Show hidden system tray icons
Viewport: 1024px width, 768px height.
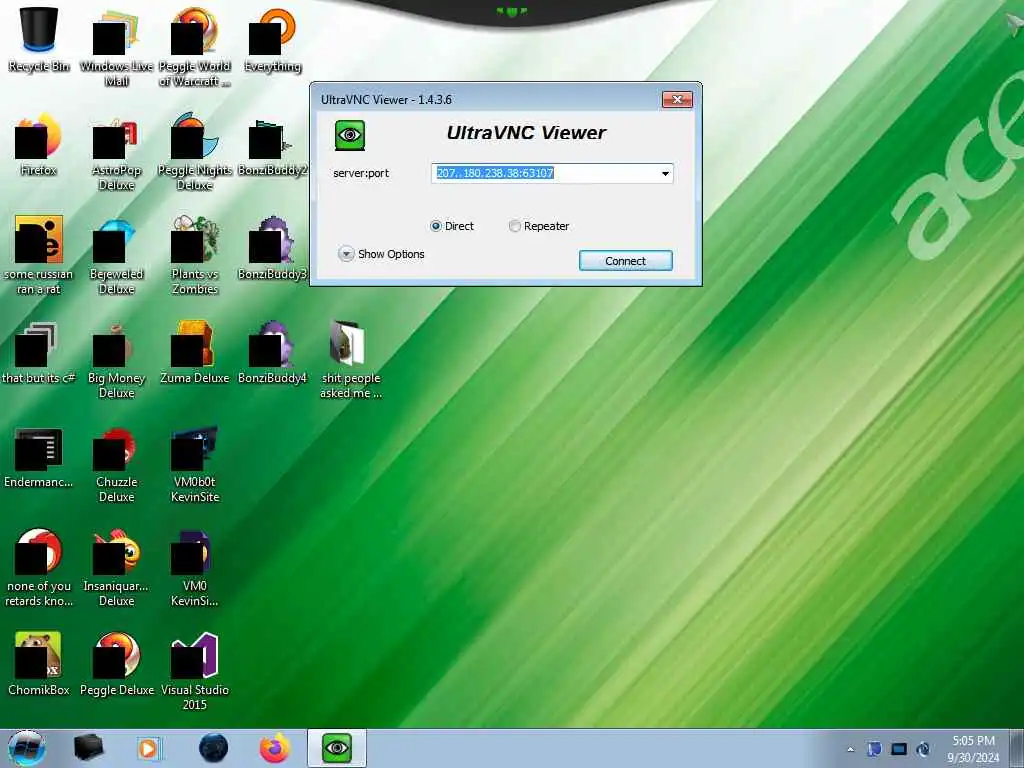[850, 750]
